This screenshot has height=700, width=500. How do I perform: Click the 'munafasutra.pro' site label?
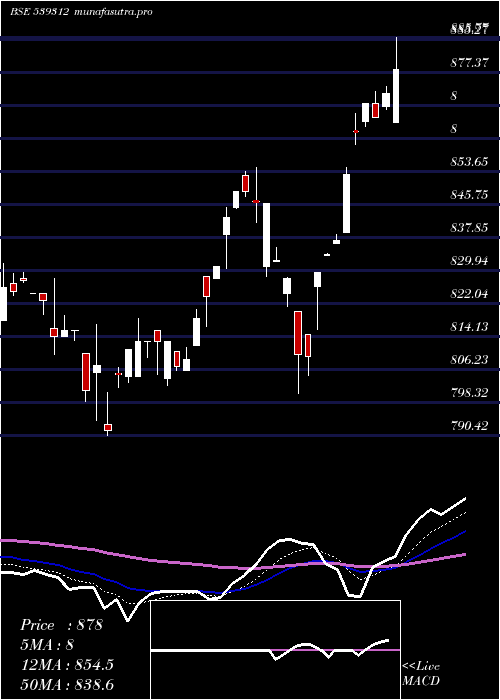[x=112, y=12]
